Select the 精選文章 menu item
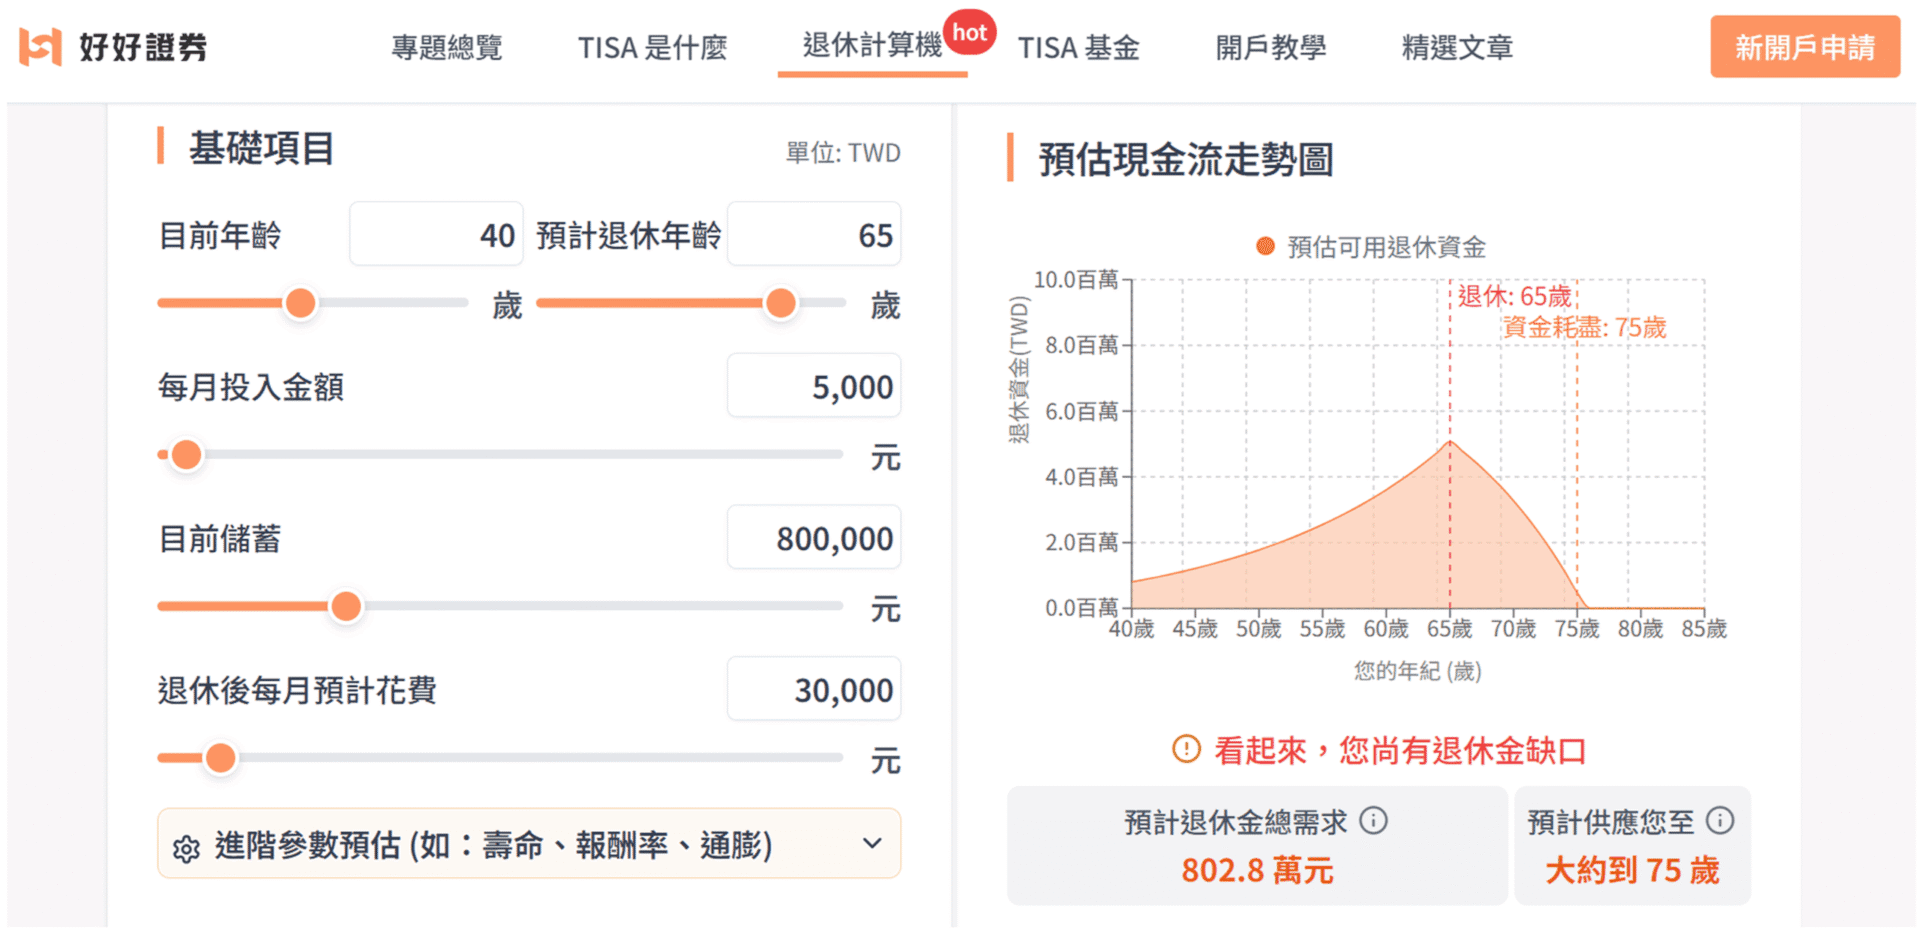Viewport: 1920px width, 928px height. tap(1457, 47)
